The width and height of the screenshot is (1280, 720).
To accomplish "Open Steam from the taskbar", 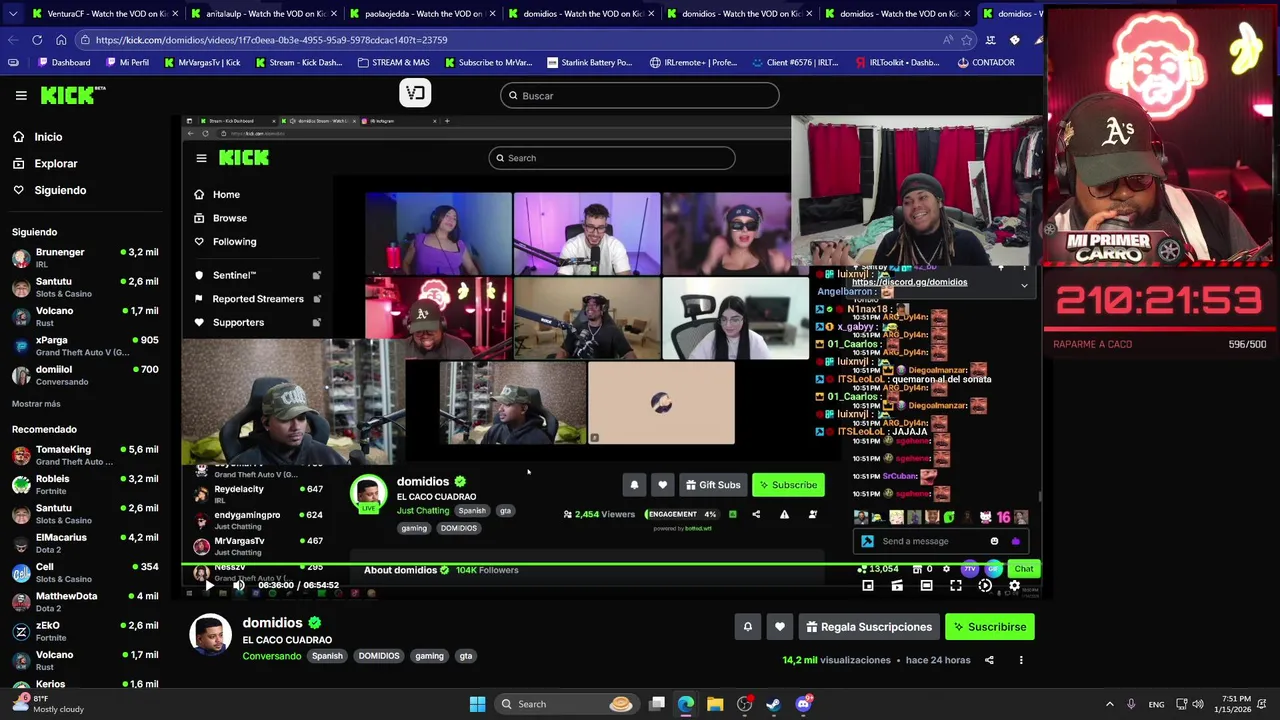I will [774, 704].
